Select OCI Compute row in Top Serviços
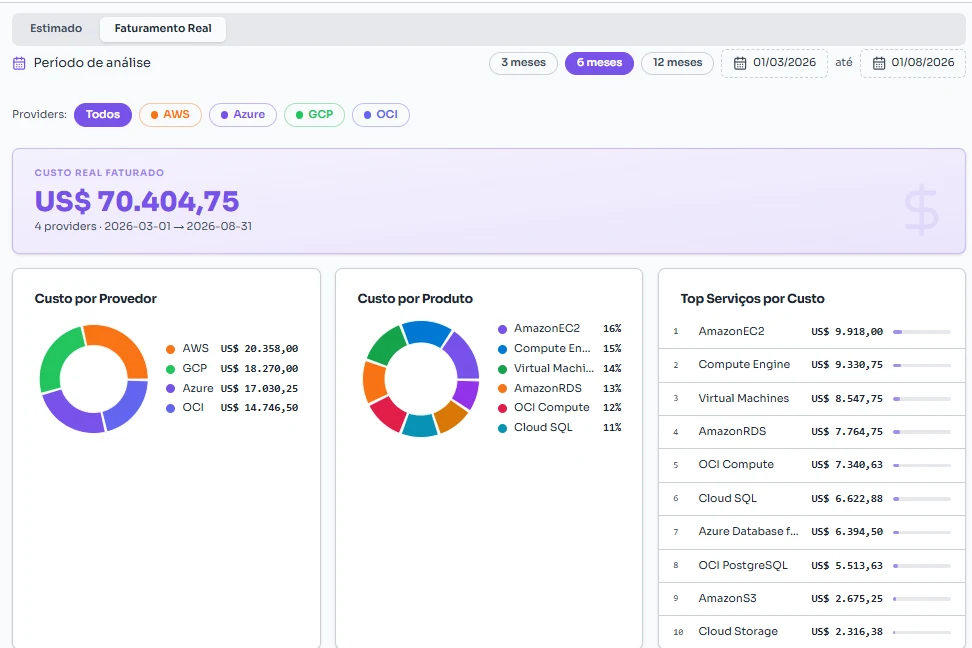This screenshot has width=972, height=648. pos(811,464)
